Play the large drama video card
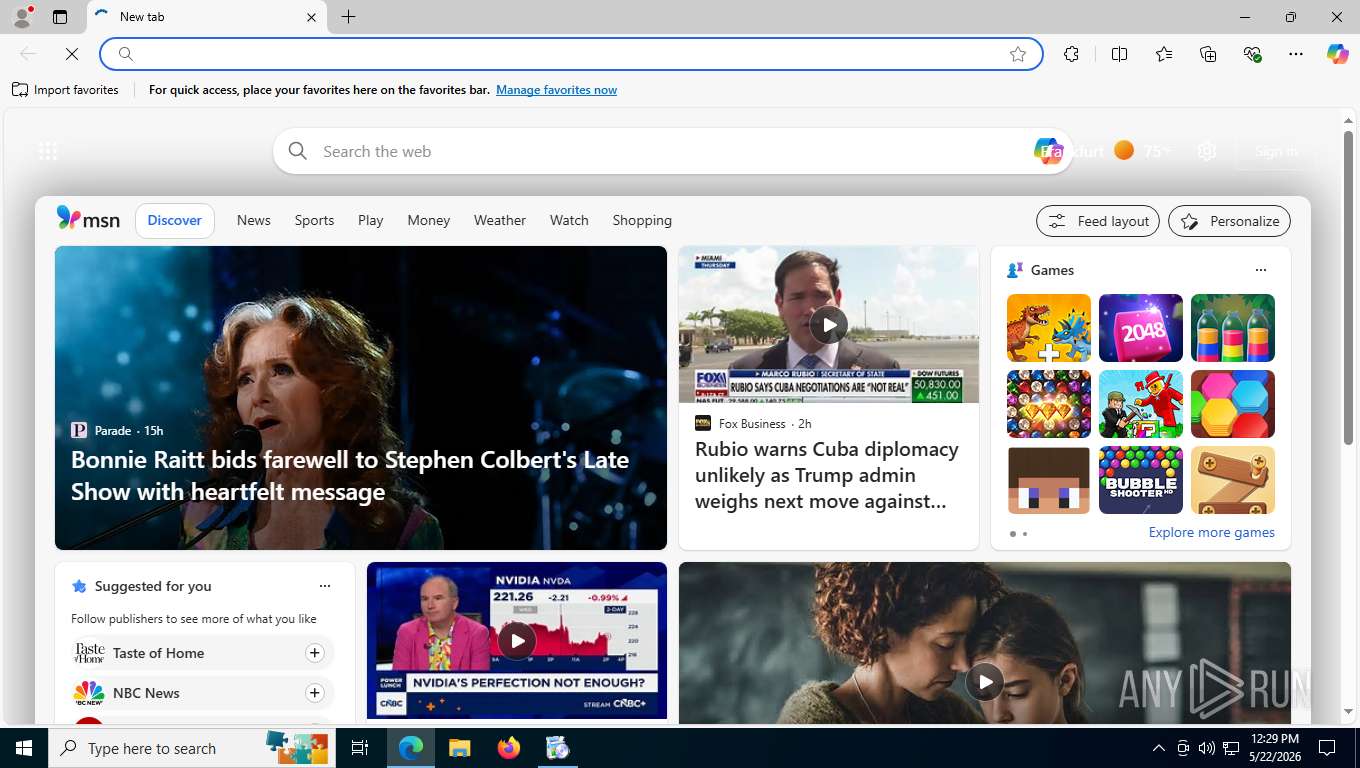This screenshot has height=768, width=1360. coord(984,681)
